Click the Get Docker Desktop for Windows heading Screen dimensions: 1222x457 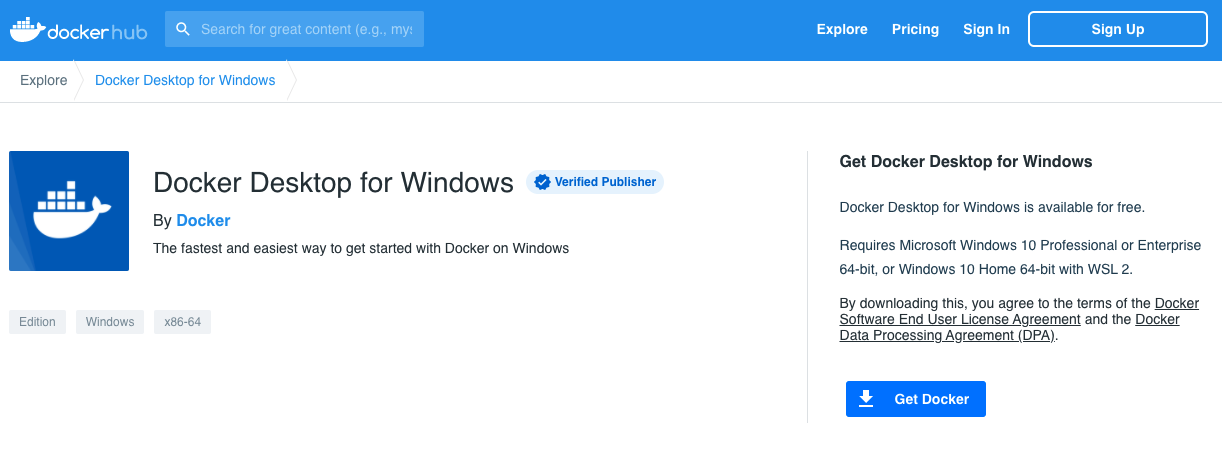click(x=966, y=161)
